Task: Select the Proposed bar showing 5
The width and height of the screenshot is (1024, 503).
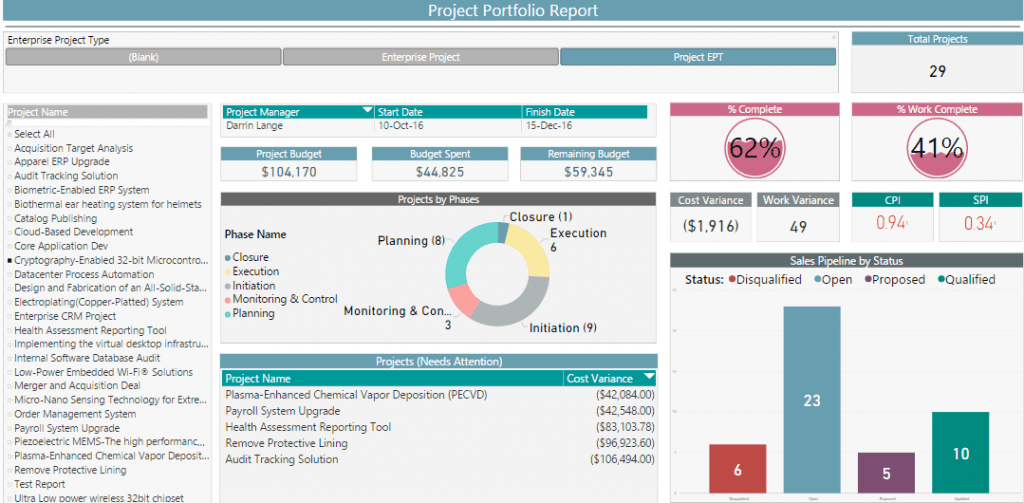Action: (886, 473)
